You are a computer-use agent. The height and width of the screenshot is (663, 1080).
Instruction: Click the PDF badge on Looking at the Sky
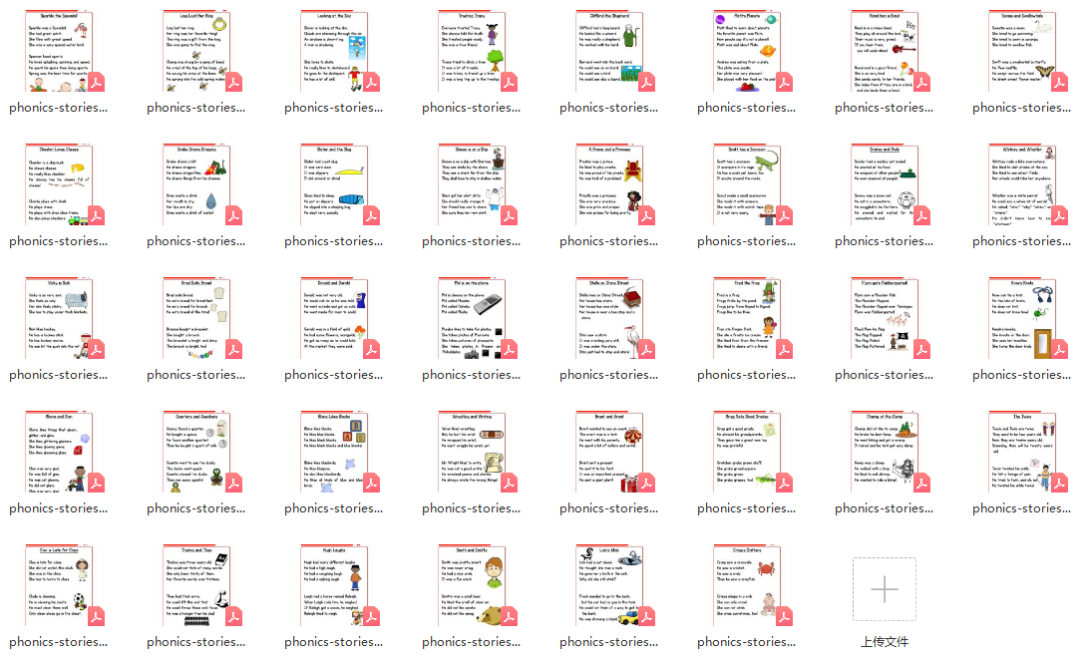tap(371, 82)
